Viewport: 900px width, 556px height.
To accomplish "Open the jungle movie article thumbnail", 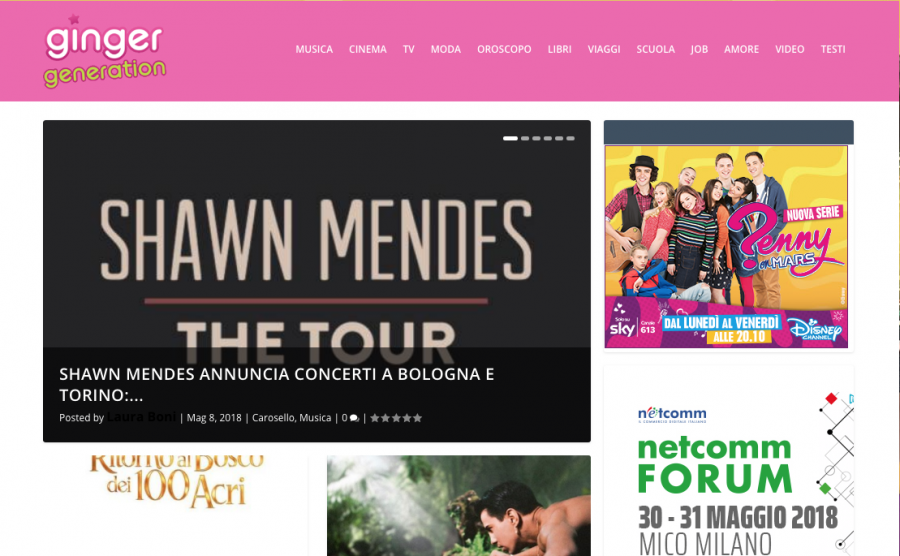I will pos(459,506).
